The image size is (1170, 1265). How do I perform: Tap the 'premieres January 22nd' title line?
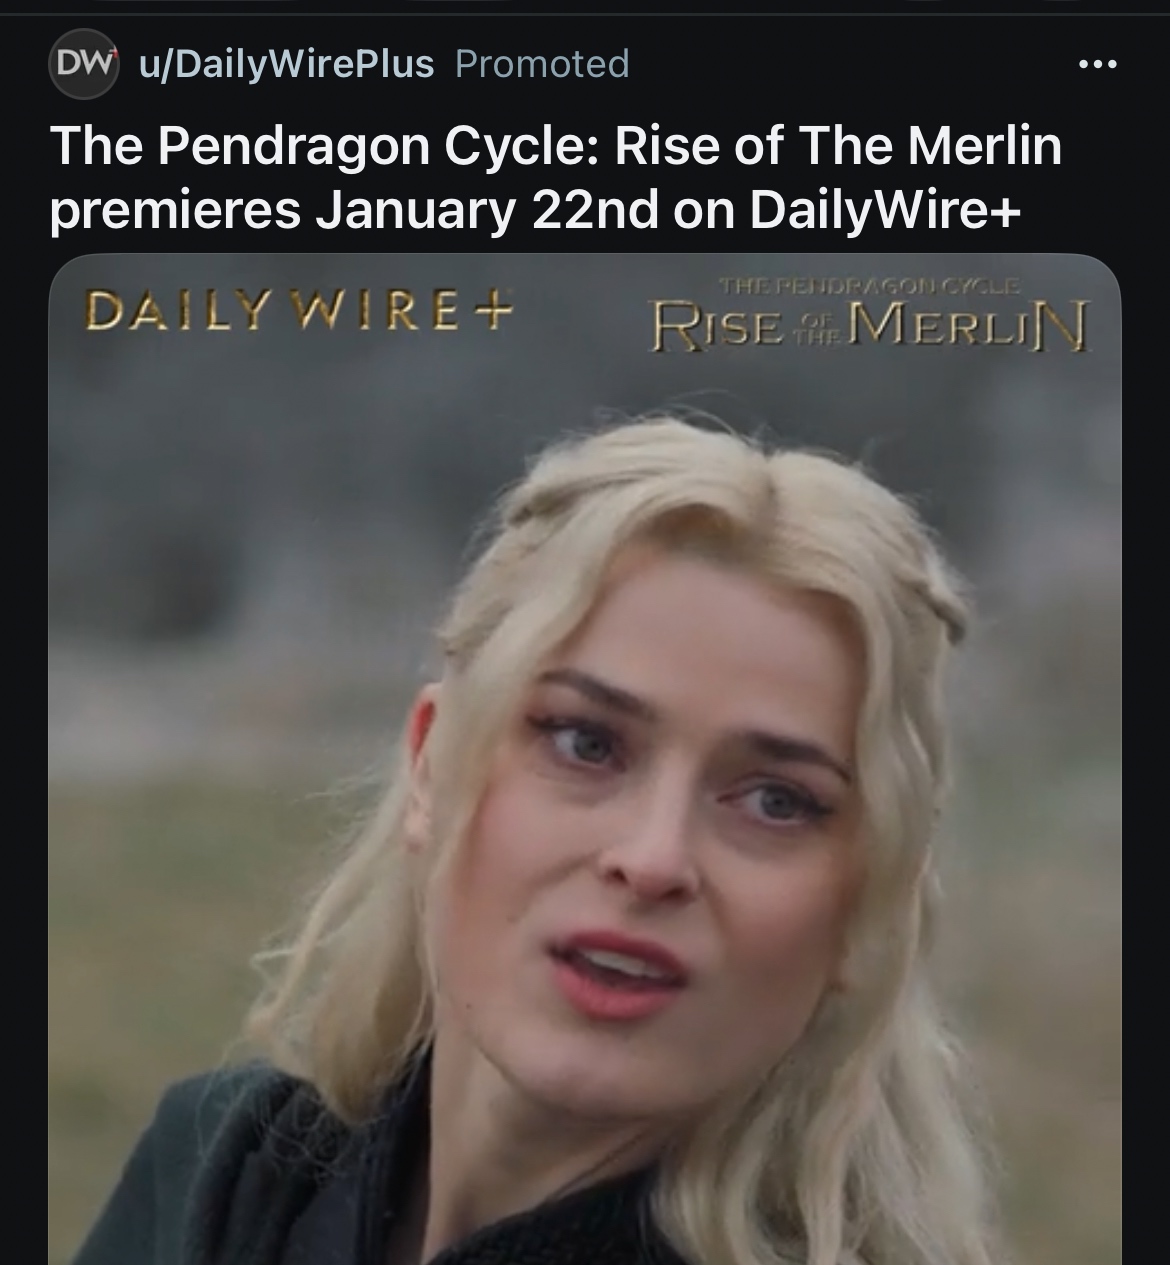pos(354,210)
